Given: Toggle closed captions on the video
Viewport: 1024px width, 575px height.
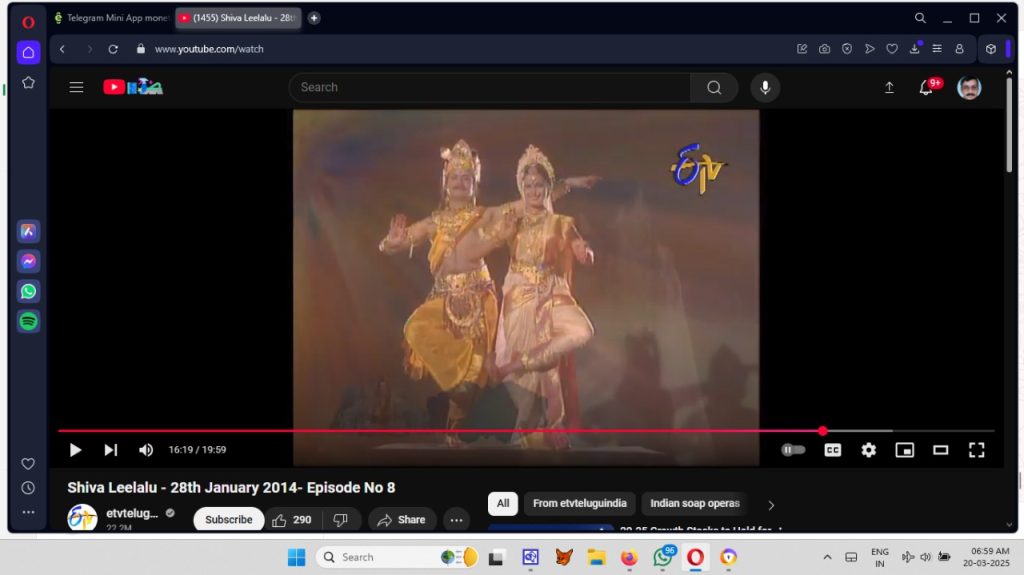Looking at the screenshot, I should 833,450.
